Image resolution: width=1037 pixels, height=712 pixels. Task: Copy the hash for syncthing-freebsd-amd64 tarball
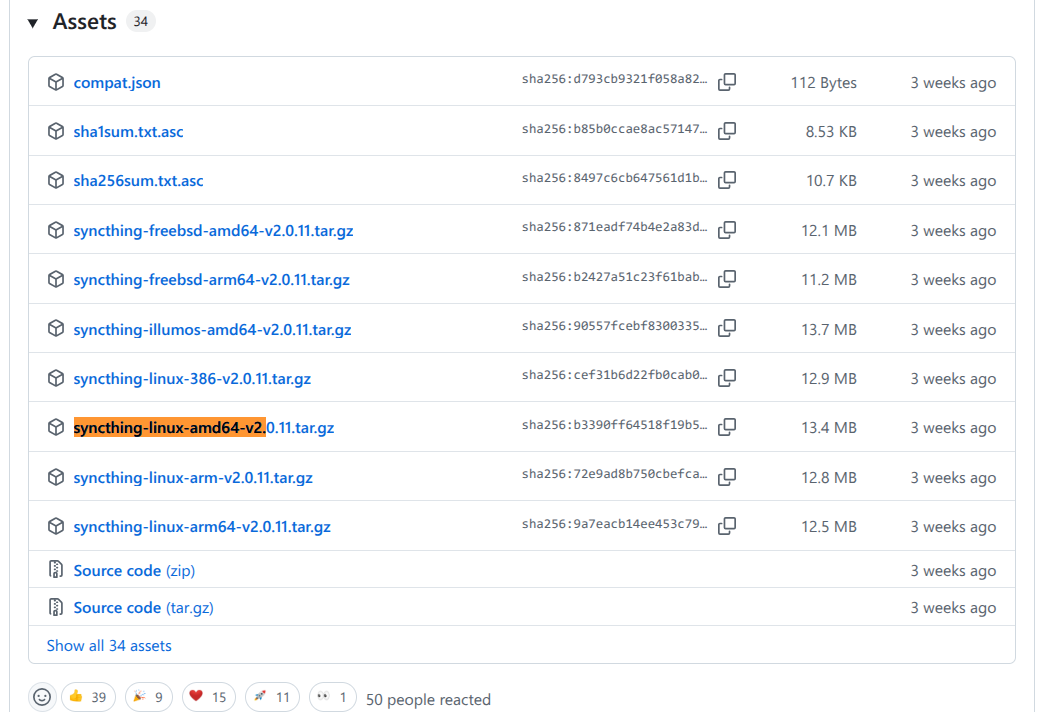click(x=727, y=230)
